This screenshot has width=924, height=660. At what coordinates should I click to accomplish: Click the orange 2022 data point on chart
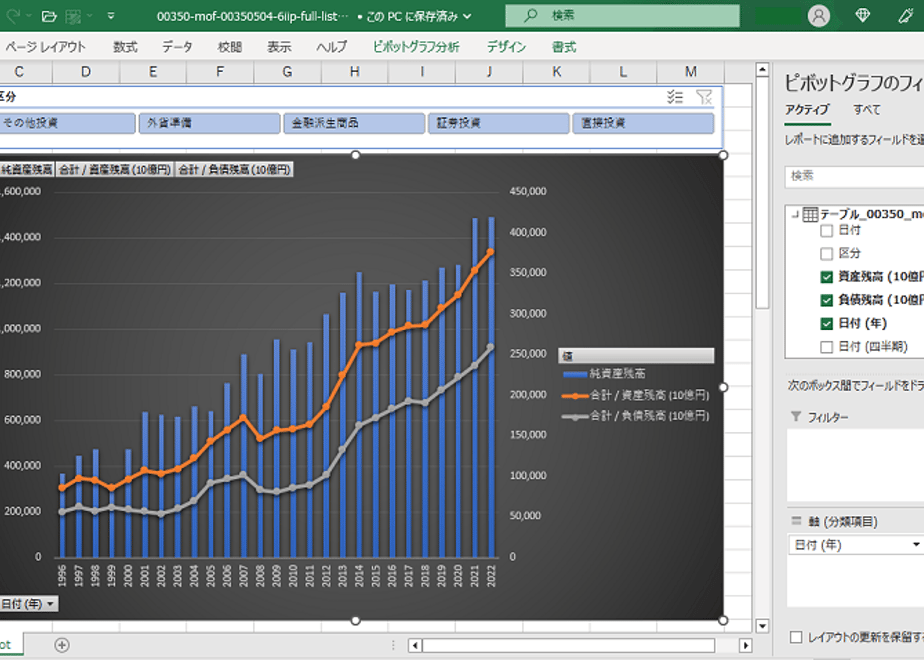[490, 252]
